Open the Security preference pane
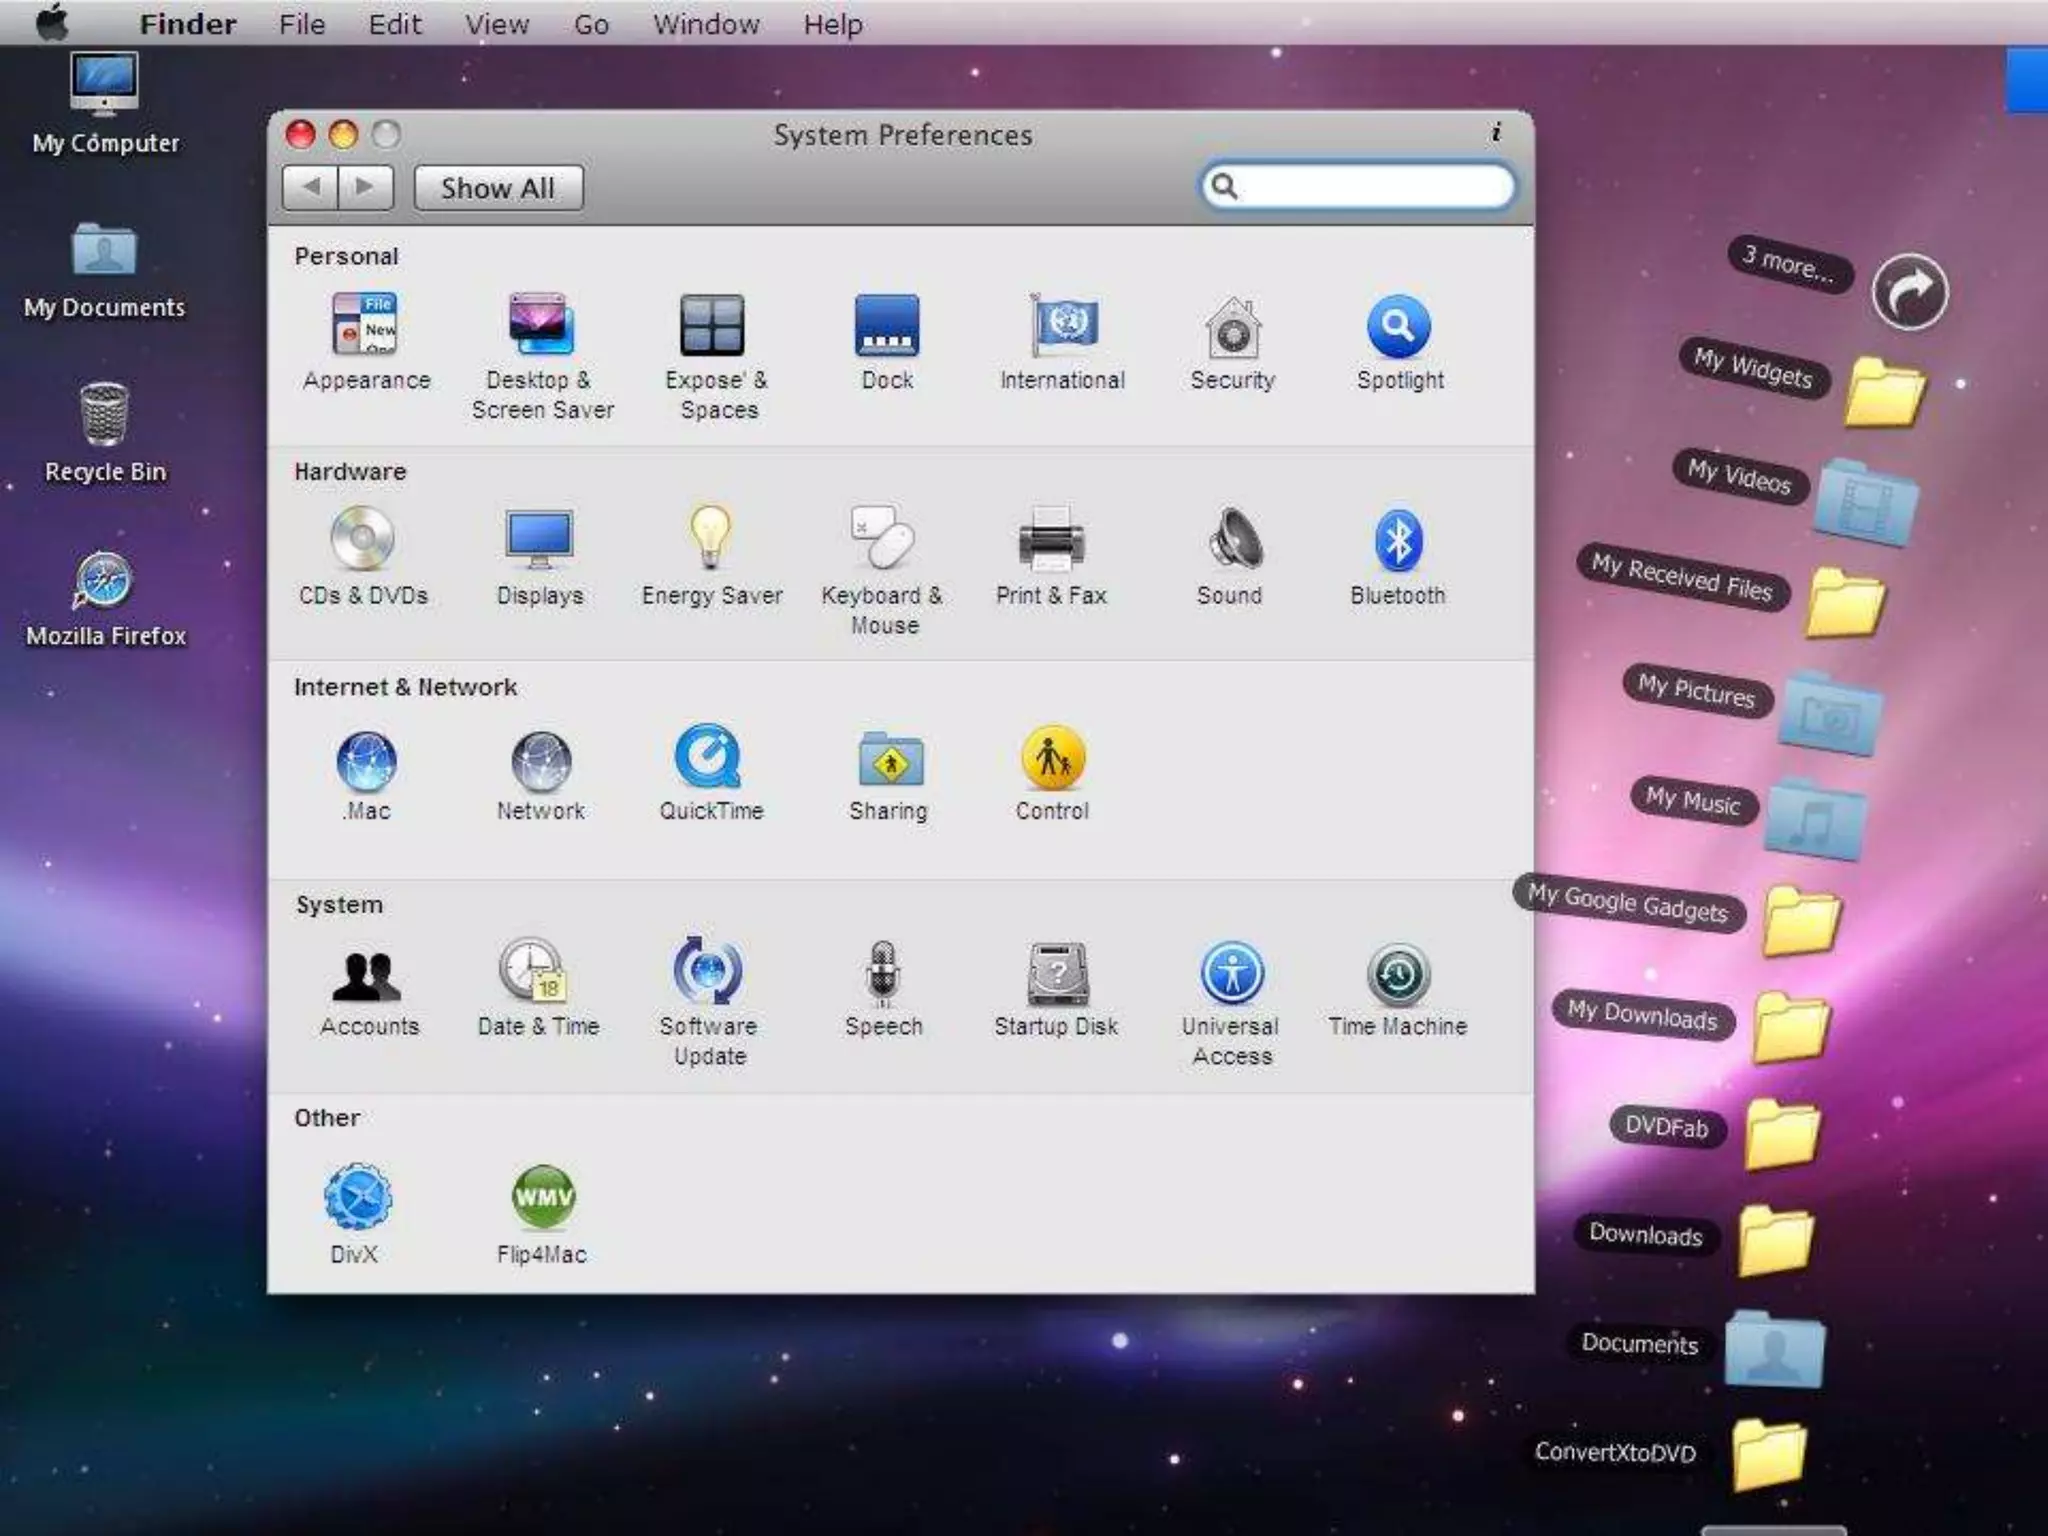 [x=1232, y=328]
